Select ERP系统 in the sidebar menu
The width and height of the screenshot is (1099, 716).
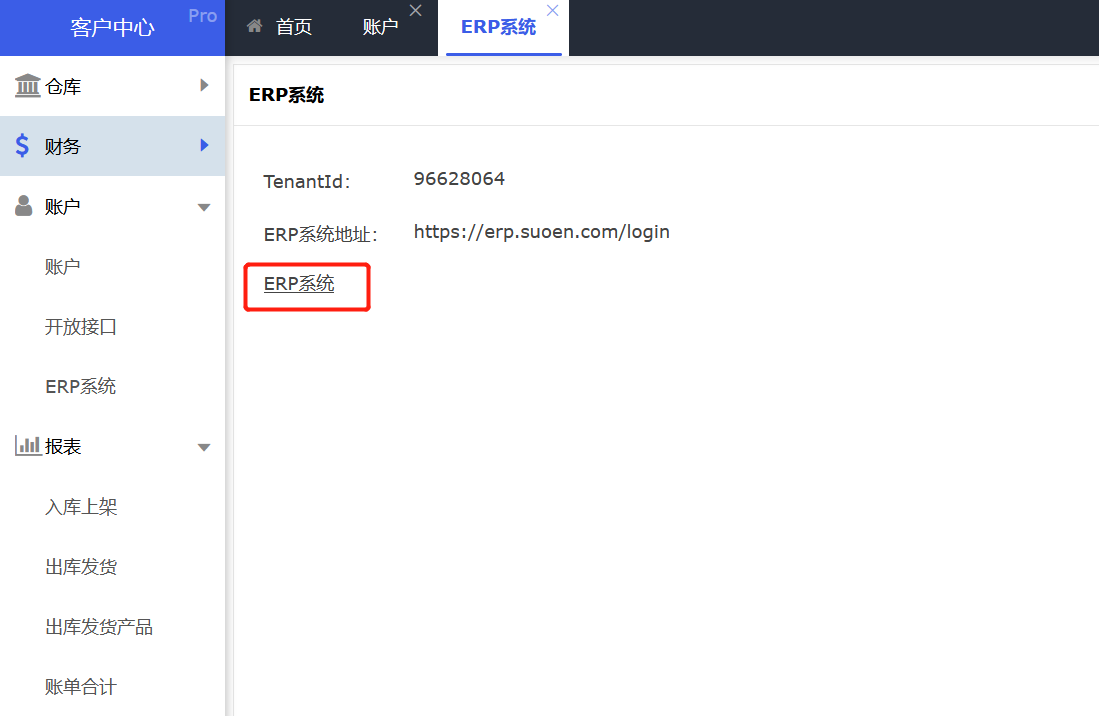tap(81, 387)
